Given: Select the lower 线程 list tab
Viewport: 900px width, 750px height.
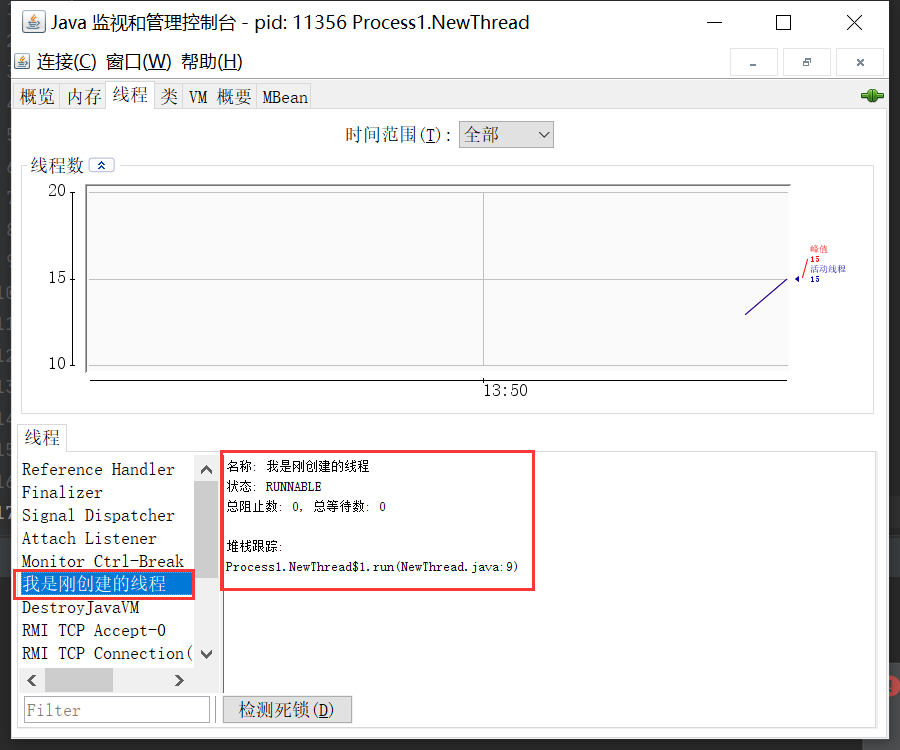Looking at the screenshot, I should [42, 438].
